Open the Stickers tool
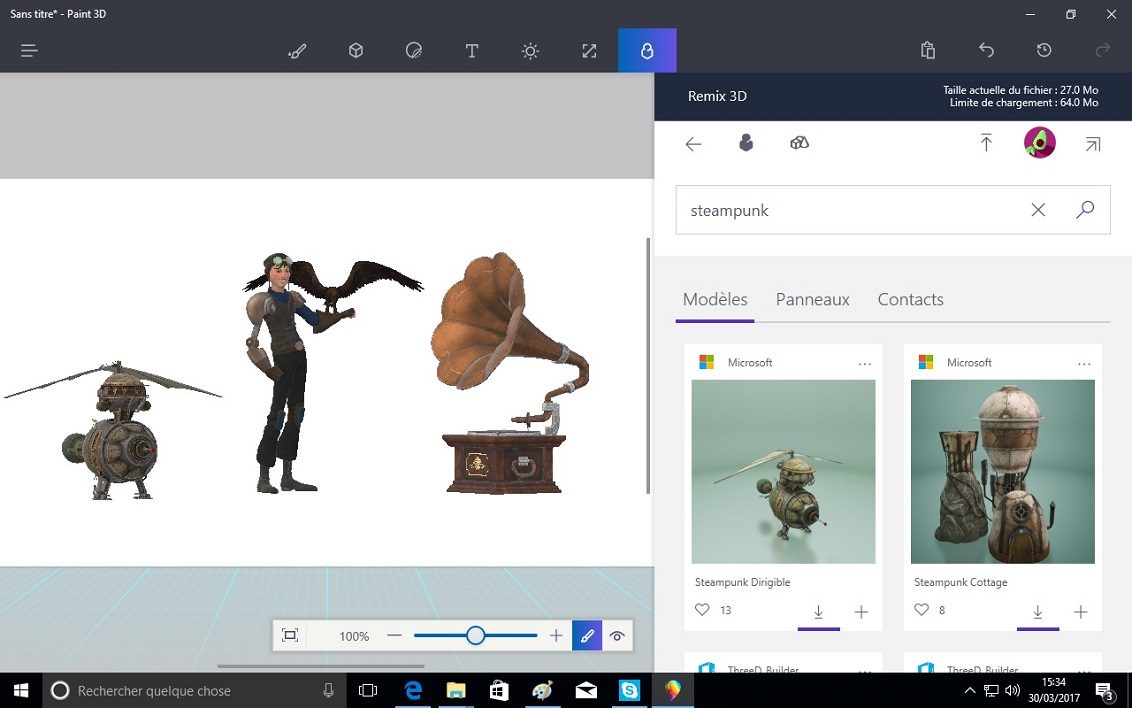This screenshot has width=1132, height=708. pos(414,51)
